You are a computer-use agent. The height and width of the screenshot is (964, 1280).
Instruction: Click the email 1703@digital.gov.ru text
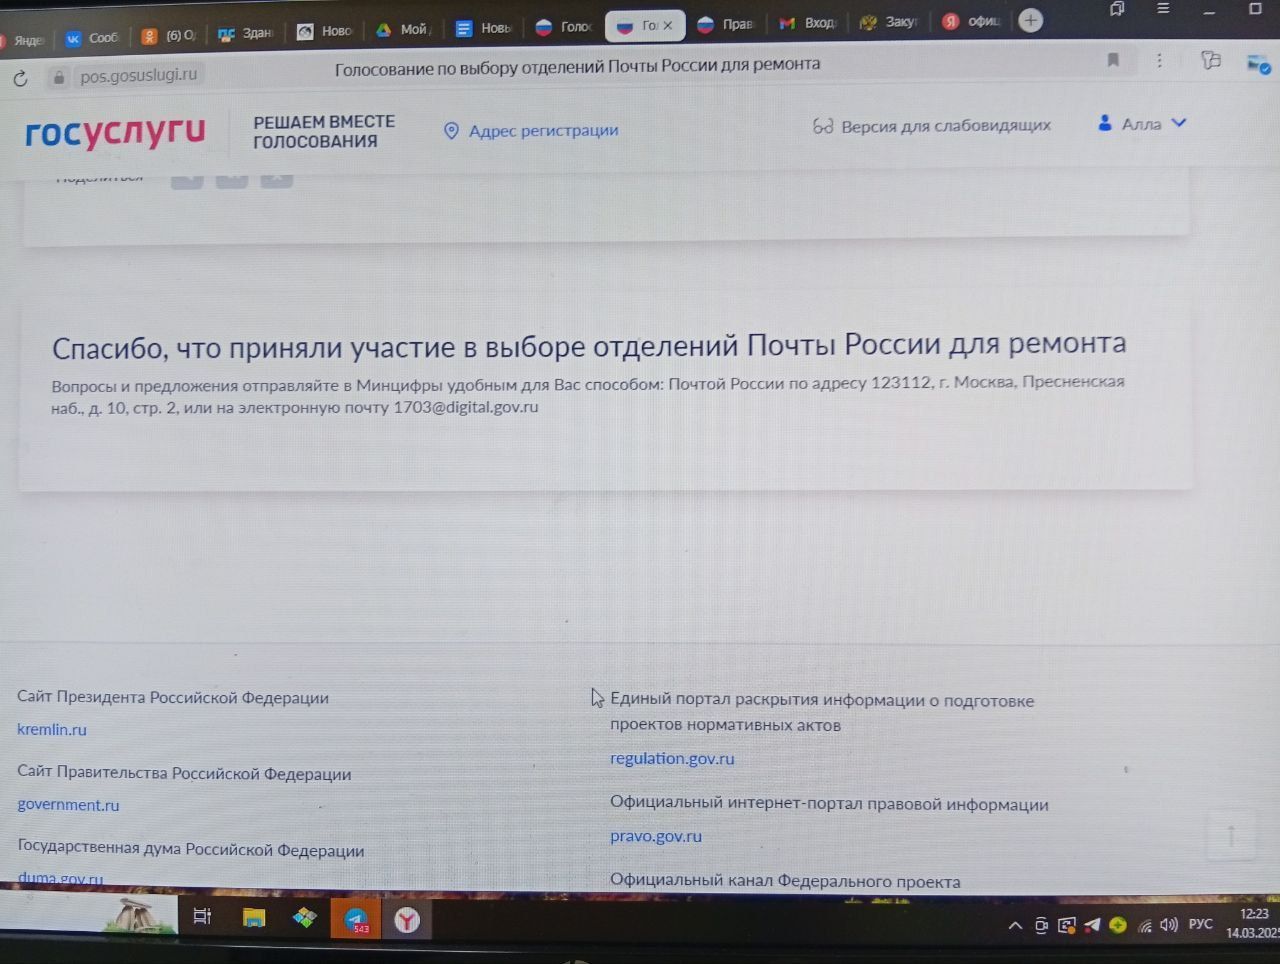pos(466,407)
